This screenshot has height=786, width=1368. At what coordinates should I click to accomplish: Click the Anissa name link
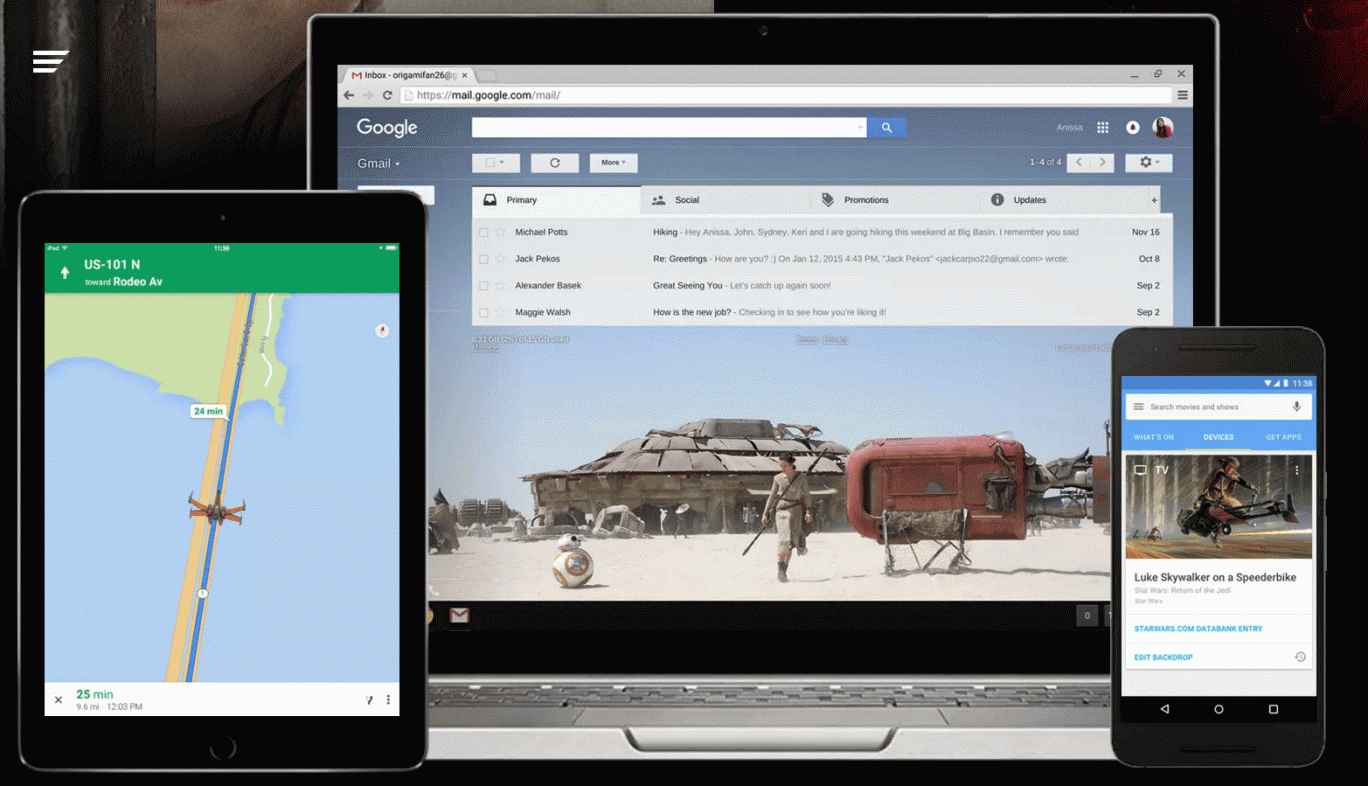(1069, 128)
